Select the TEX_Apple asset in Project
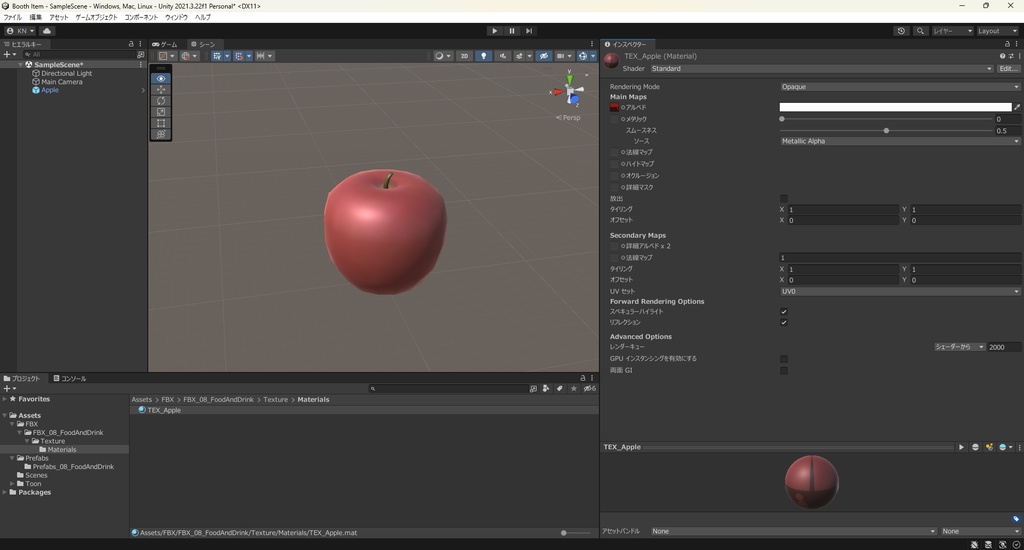 tap(164, 410)
